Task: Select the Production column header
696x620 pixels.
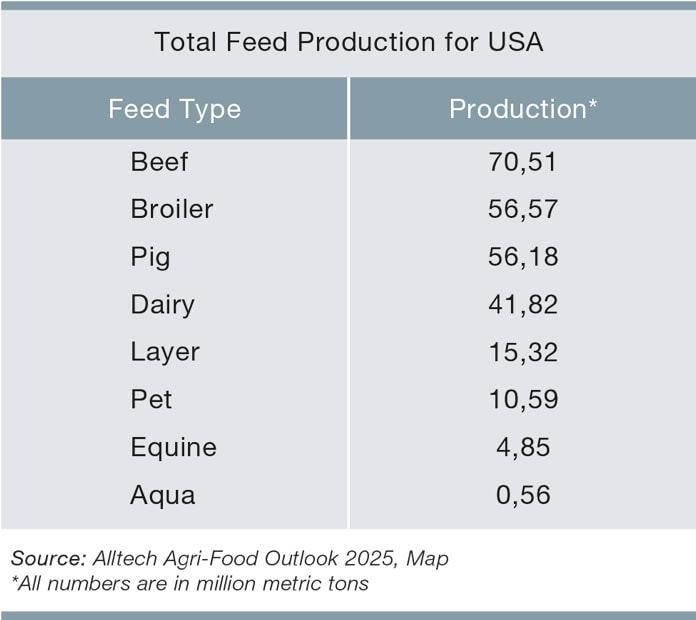Action: pyautogui.click(x=523, y=109)
